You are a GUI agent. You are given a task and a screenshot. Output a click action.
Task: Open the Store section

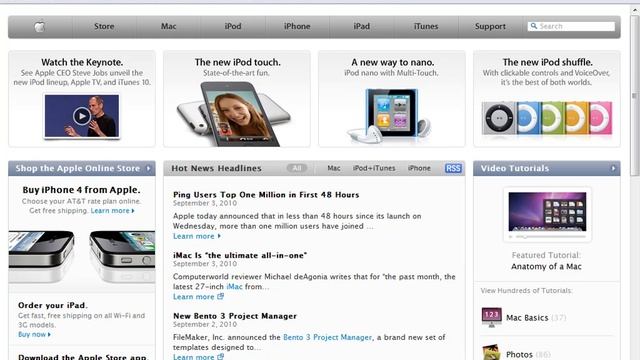[104, 26]
